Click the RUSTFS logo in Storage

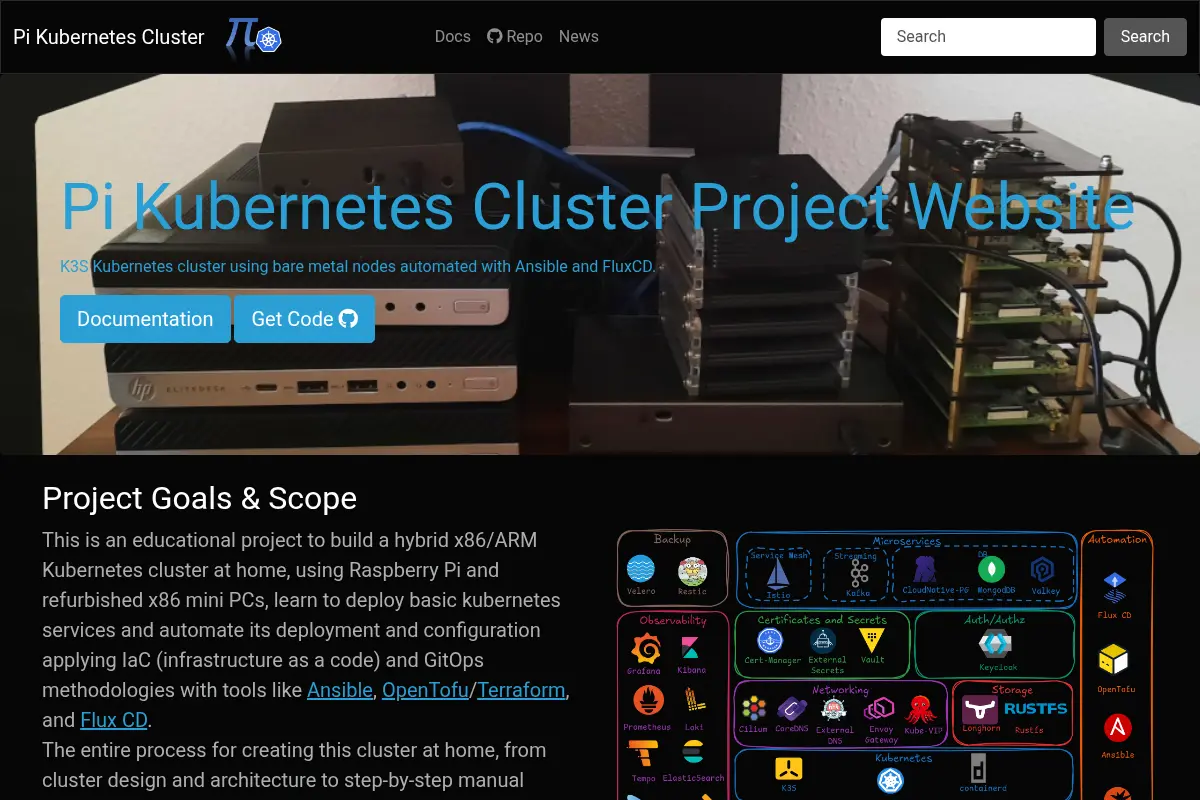[x=1035, y=708]
